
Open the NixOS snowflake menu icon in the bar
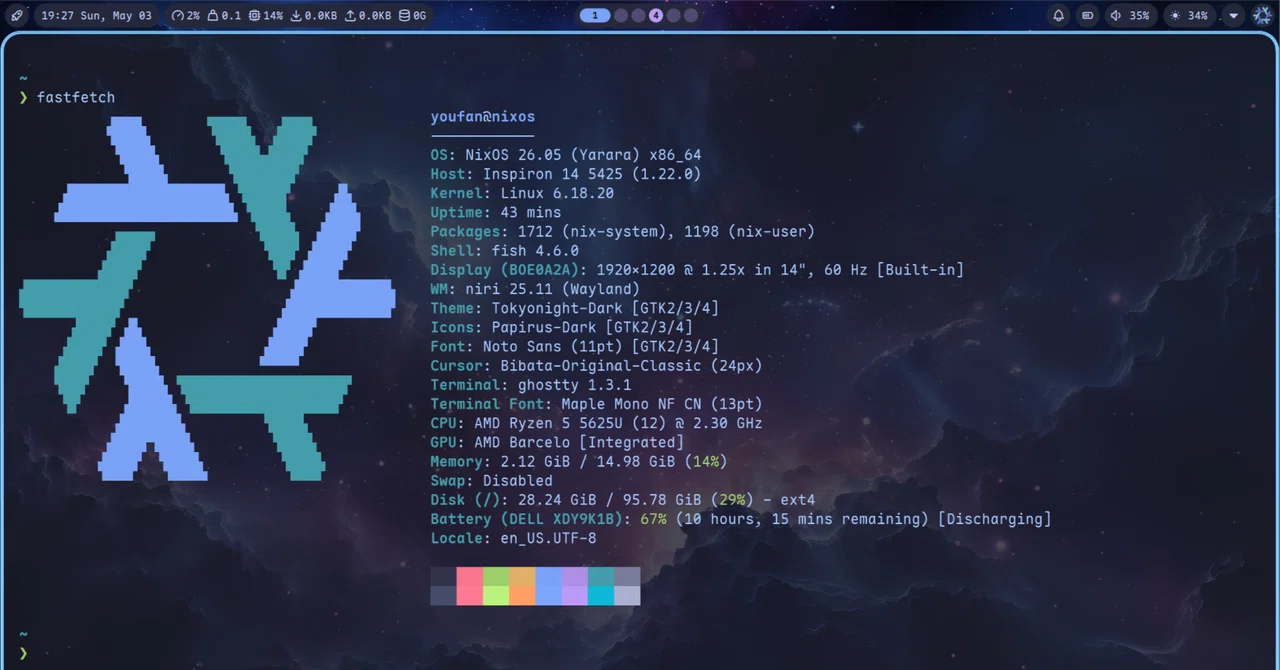(1262, 16)
